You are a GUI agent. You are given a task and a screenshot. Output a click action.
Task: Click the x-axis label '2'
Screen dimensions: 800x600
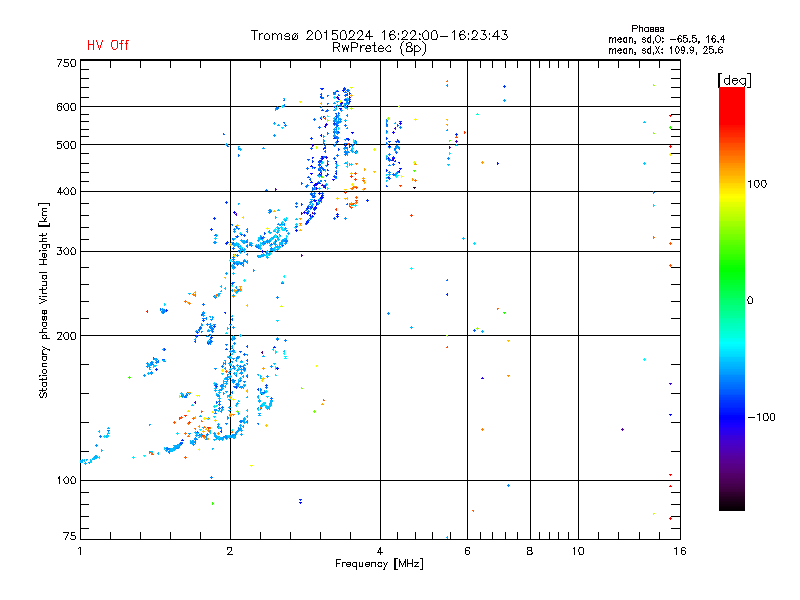click(x=230, y=551)
